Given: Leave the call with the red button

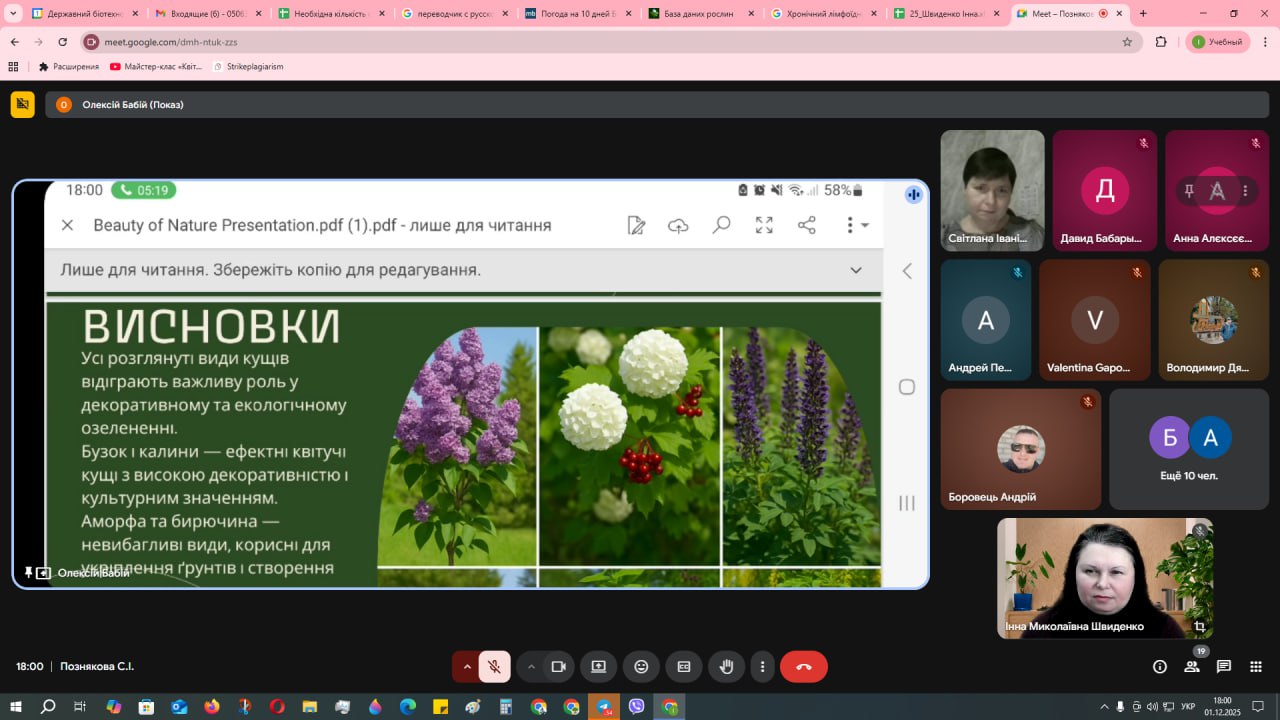Looking at the screenshot, I should [803, 666].
